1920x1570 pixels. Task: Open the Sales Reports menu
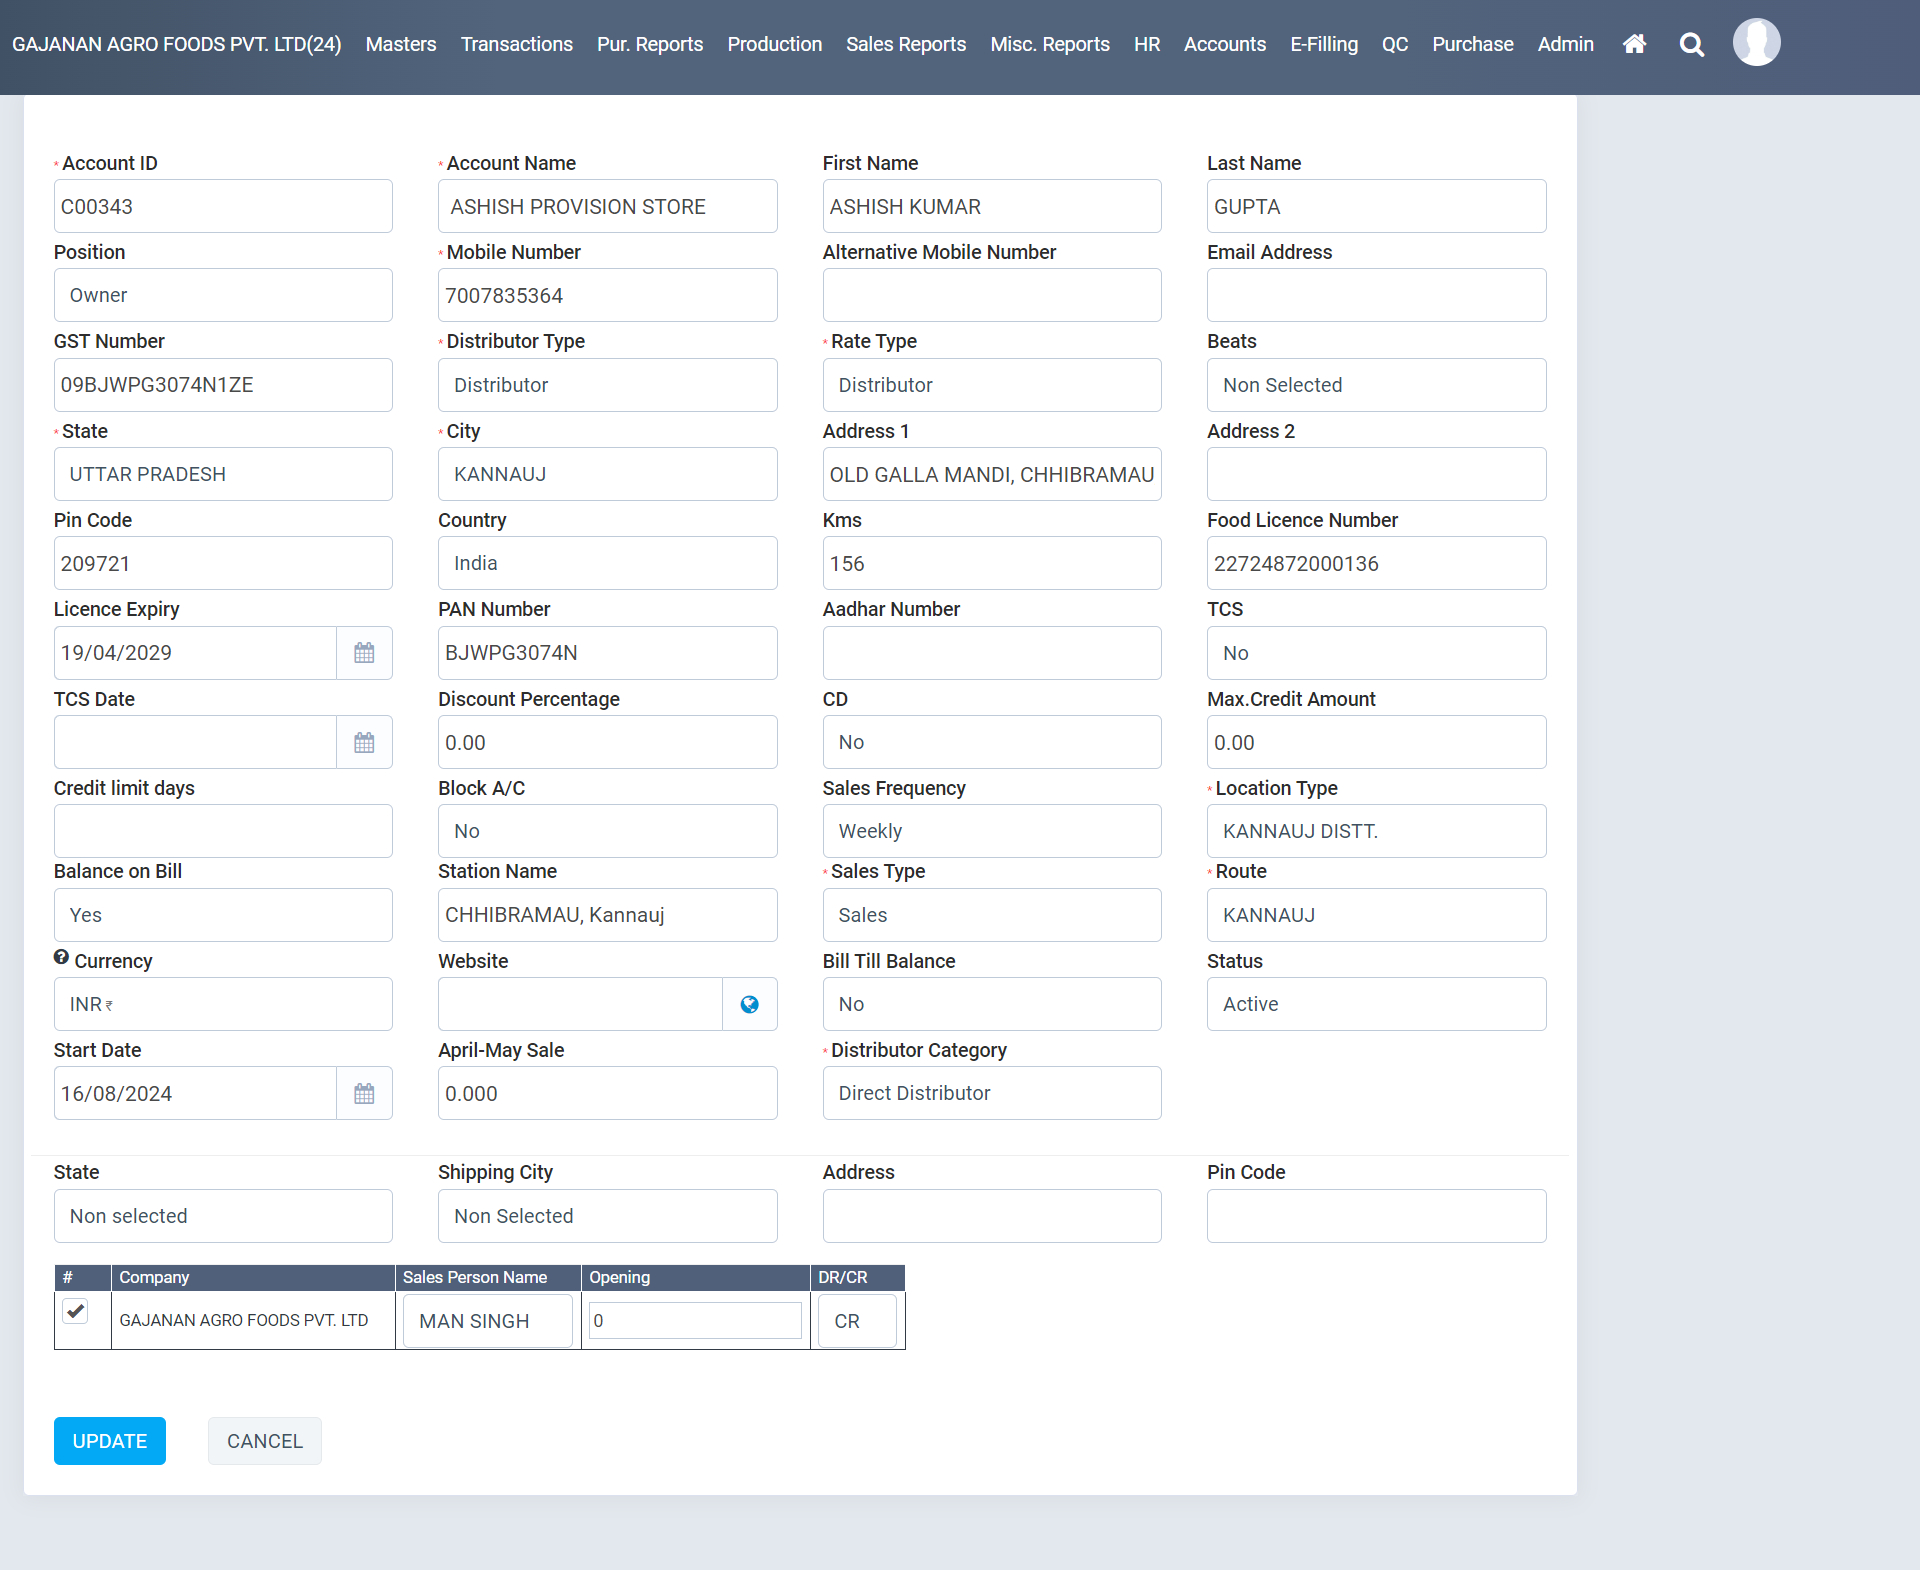[905, 44]
